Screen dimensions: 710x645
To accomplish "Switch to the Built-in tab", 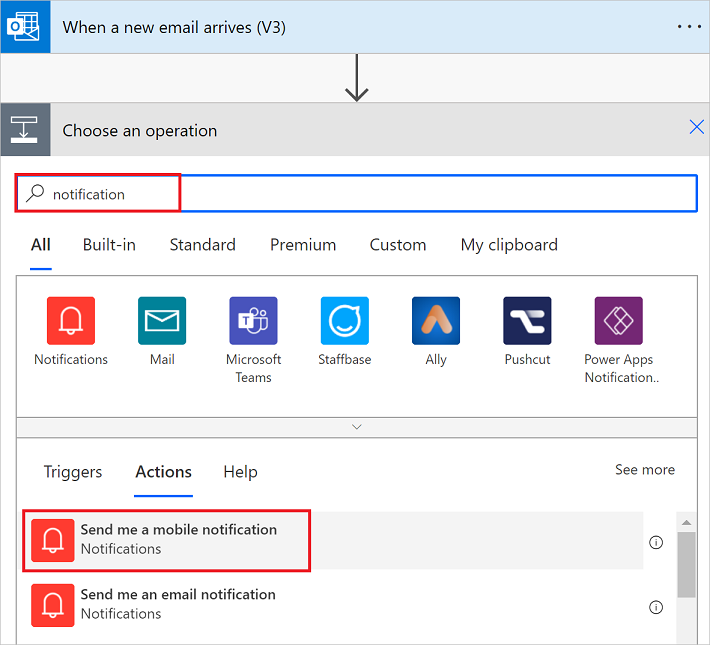I will (x=109, y=245).
